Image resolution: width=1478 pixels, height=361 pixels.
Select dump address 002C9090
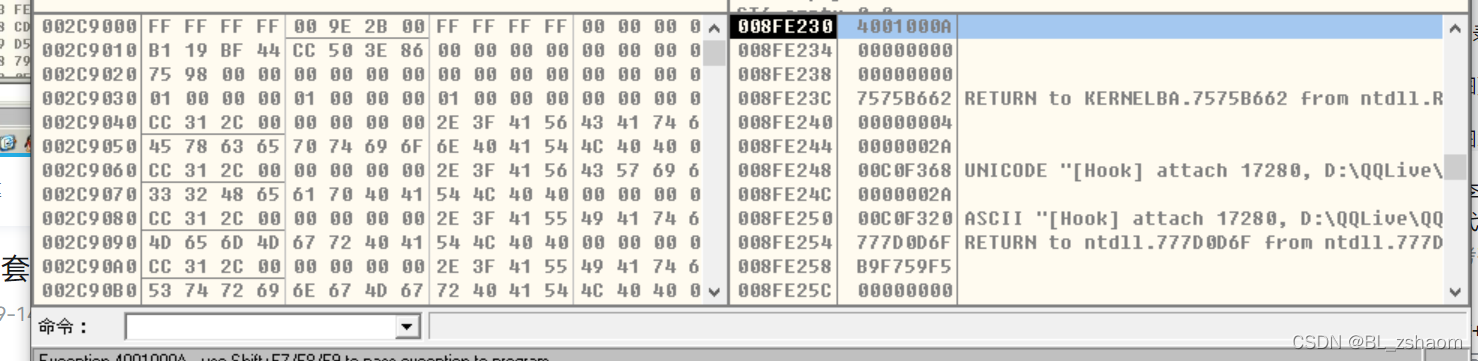coord(89,242)
